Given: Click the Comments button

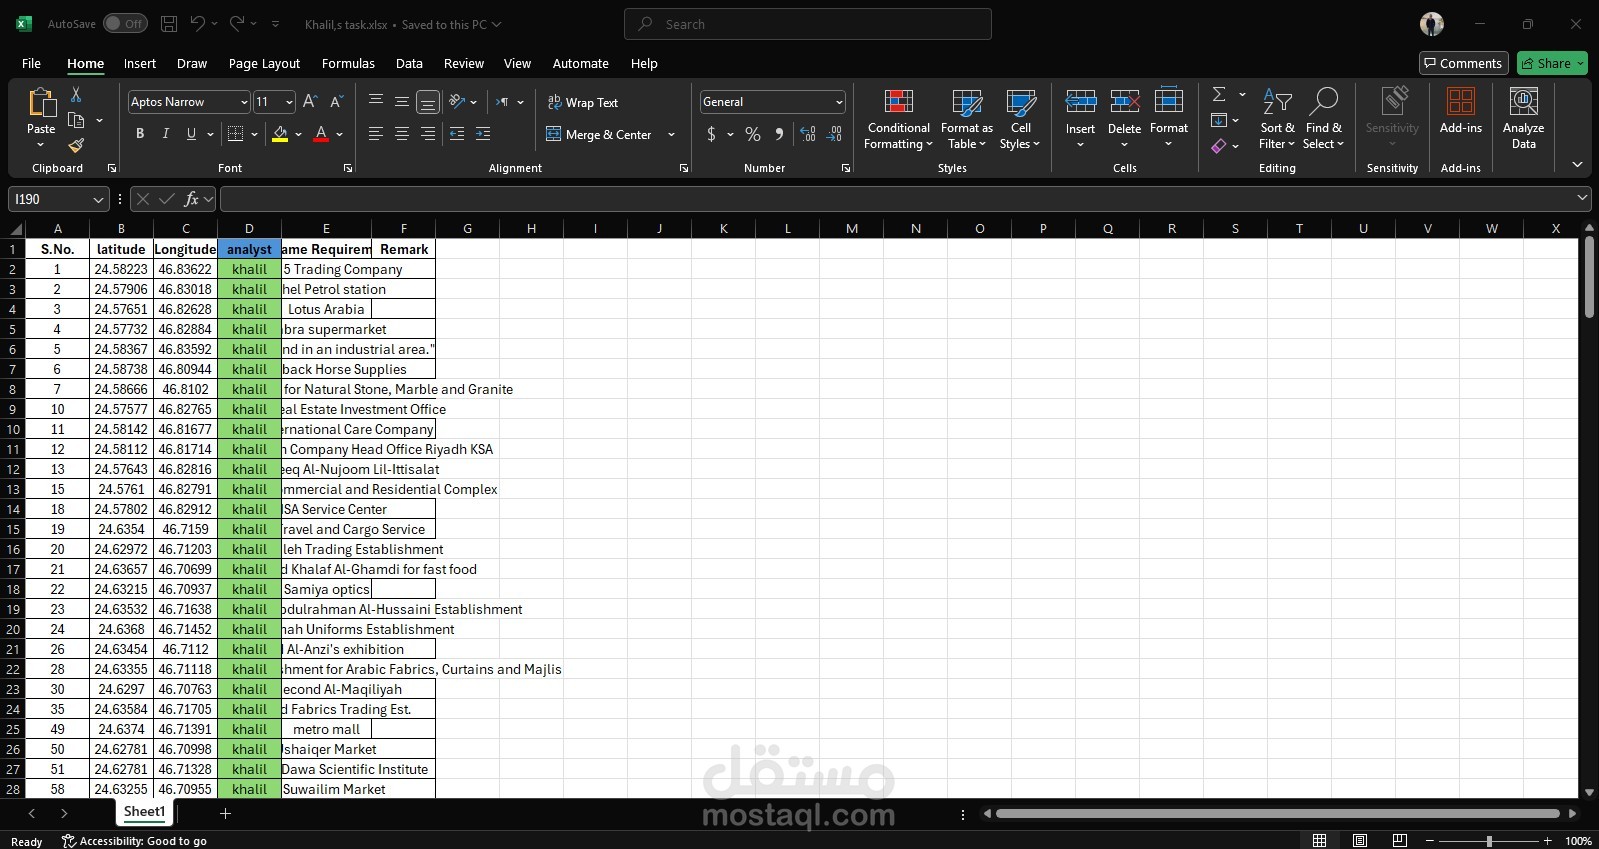Looking at the screenshot, I should tap(1463, 63).
